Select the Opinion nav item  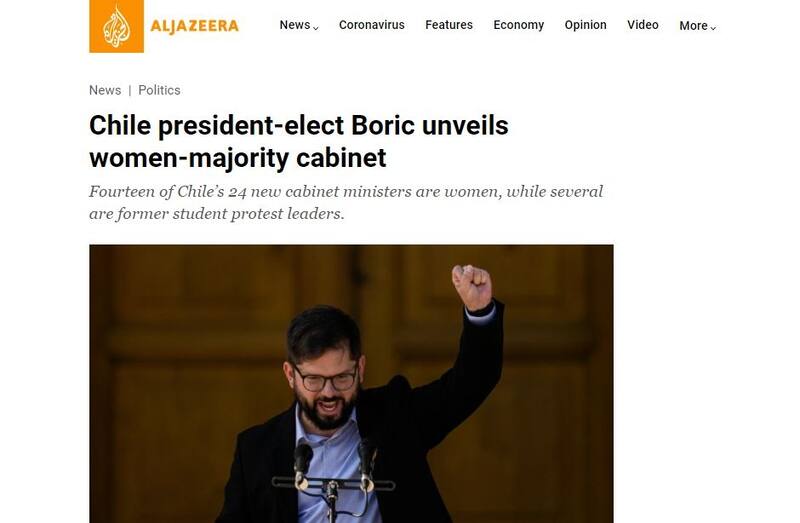[x=585, y=25]
